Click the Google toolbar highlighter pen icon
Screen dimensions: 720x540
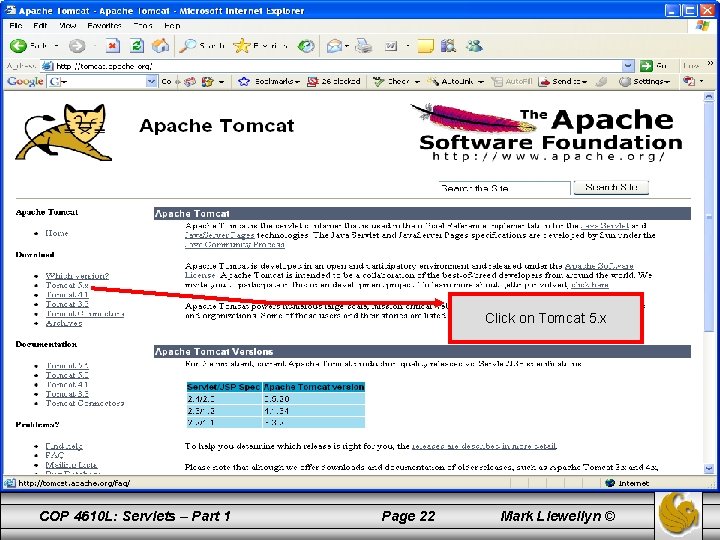click(x=601, y=81)
